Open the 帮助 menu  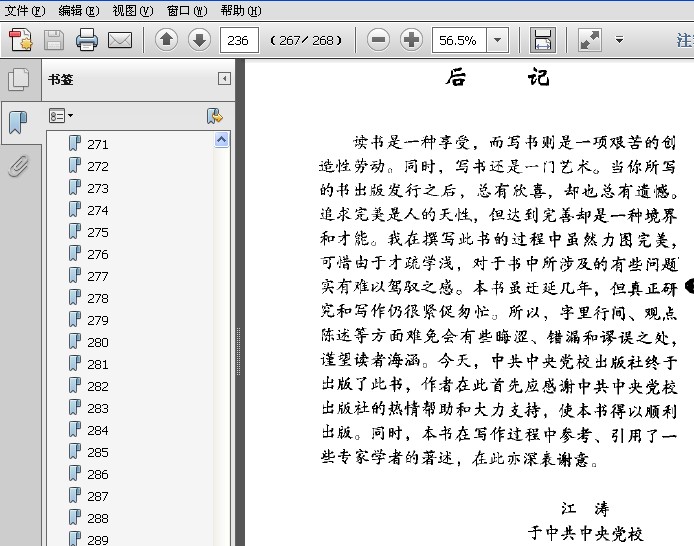point(240,10)
